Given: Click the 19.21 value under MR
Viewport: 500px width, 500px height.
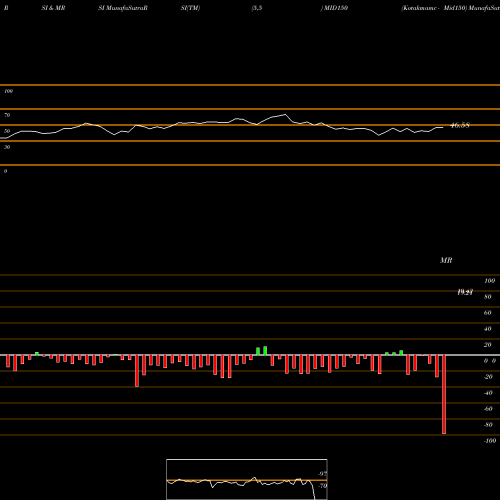Looking at the screenshot, I should coord(465,292).
